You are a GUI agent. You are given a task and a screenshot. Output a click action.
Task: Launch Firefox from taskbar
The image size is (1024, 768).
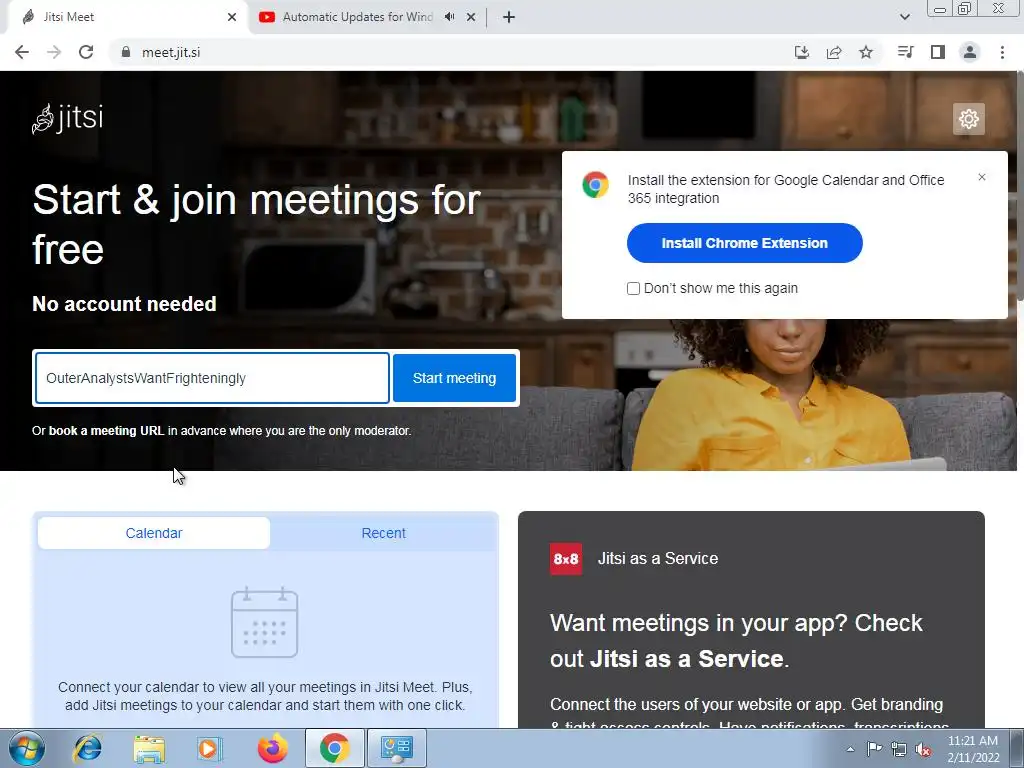pyautogui.click(x=272, y=748)
